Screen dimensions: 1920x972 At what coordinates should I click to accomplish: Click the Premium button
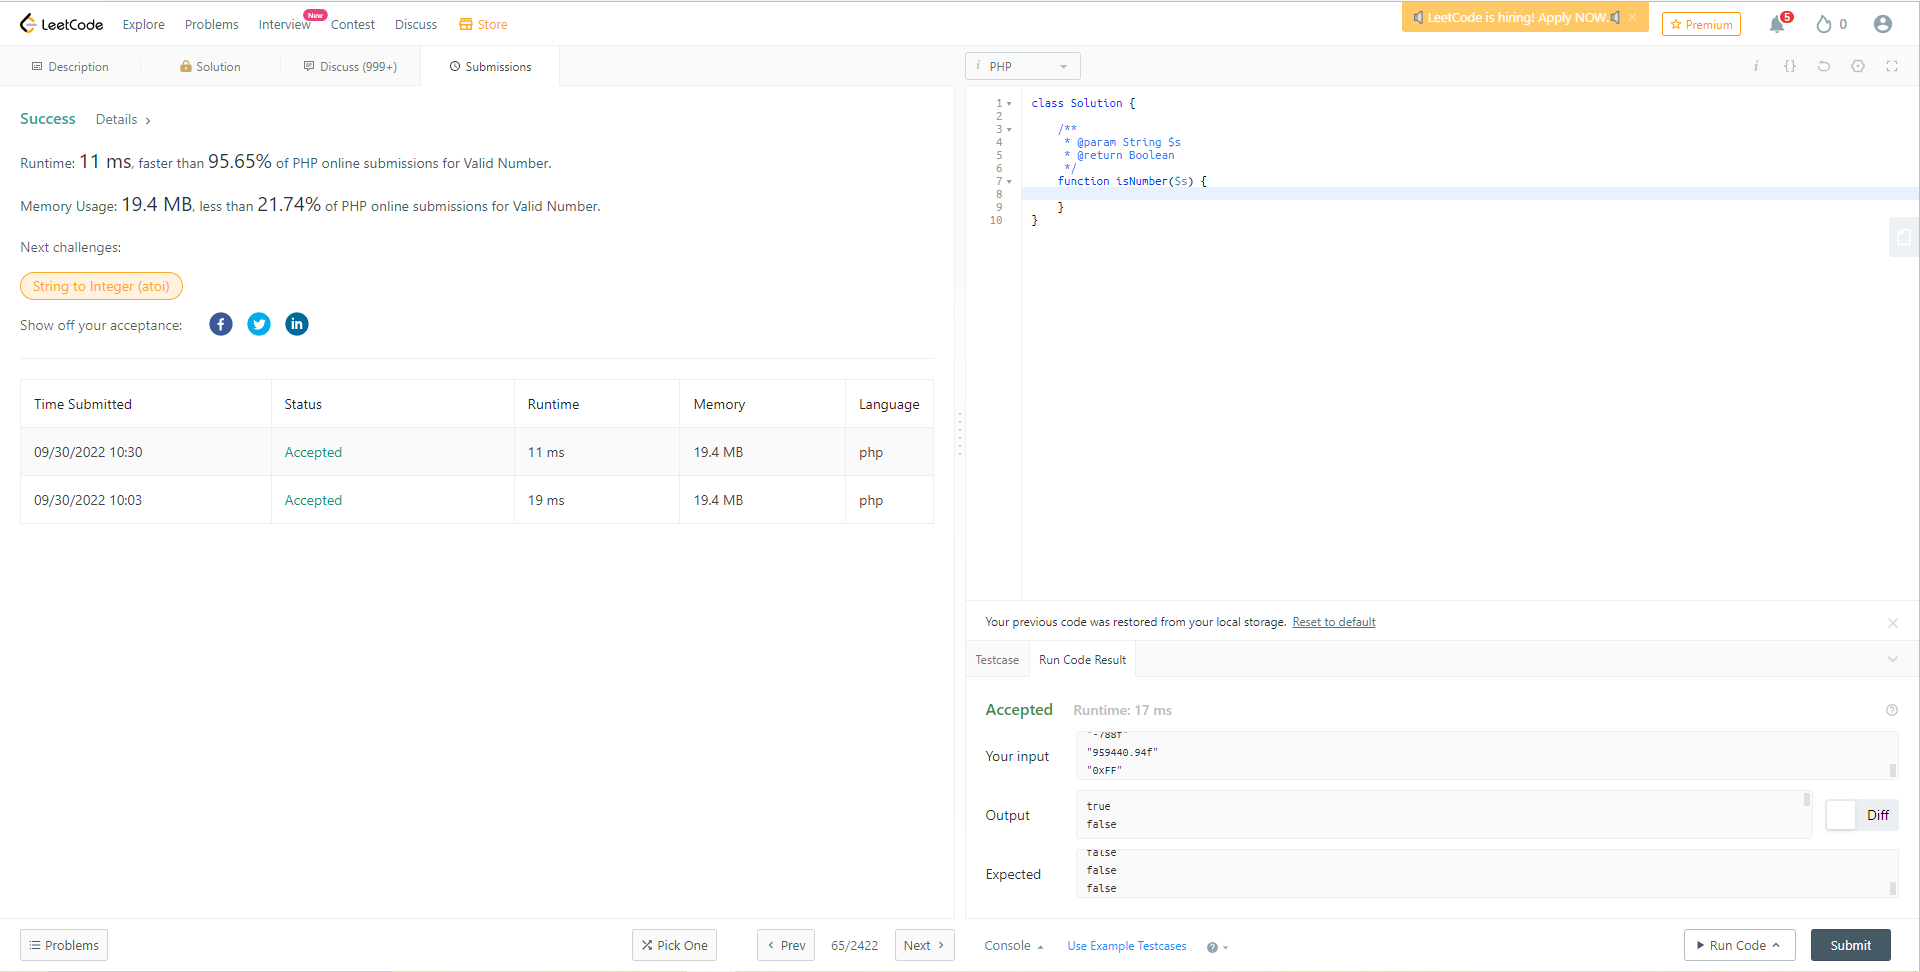[x=1701, y=24]
